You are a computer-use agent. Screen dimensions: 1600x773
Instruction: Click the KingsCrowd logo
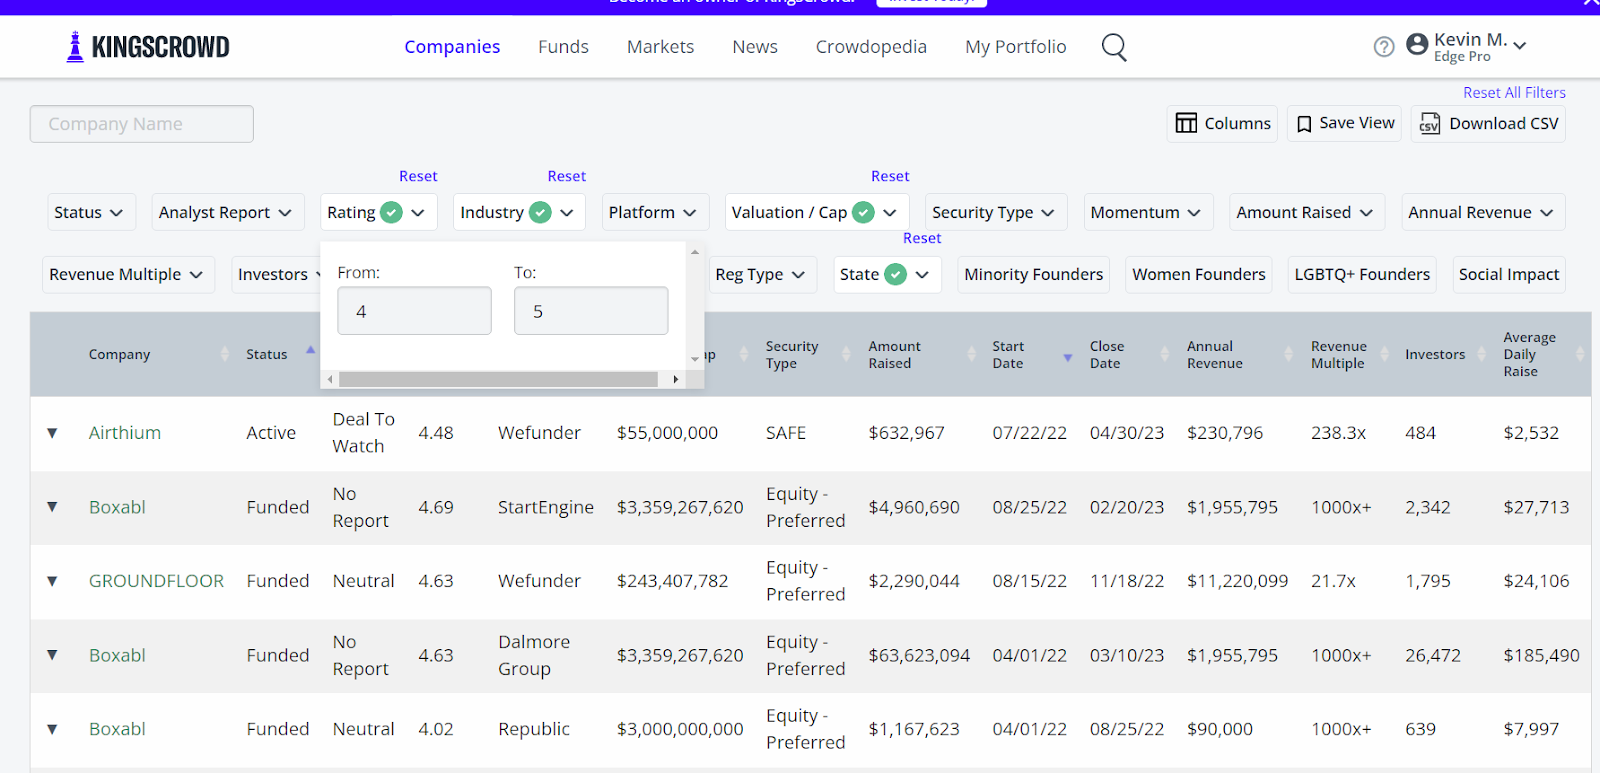point(147,47)
